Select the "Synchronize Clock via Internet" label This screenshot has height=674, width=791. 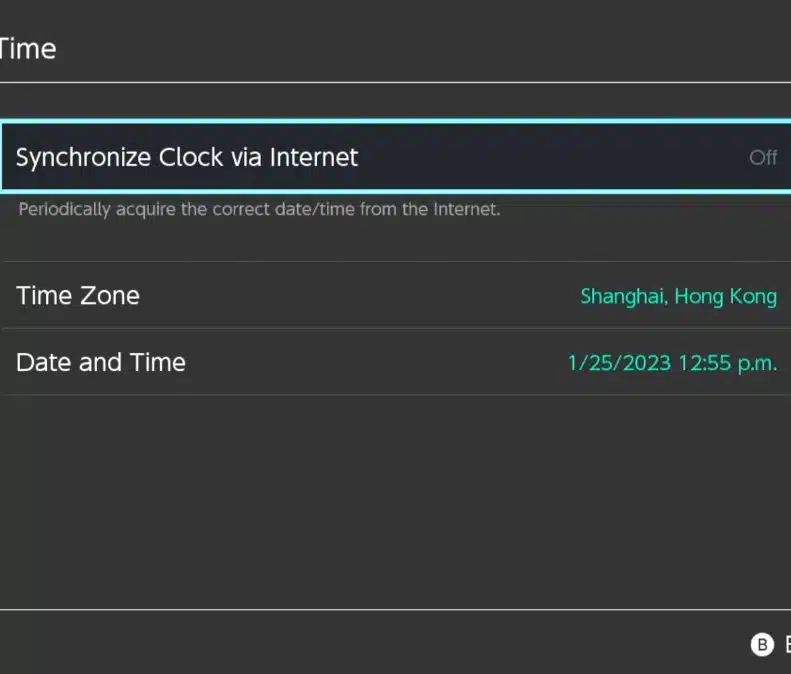pos(187,157)
